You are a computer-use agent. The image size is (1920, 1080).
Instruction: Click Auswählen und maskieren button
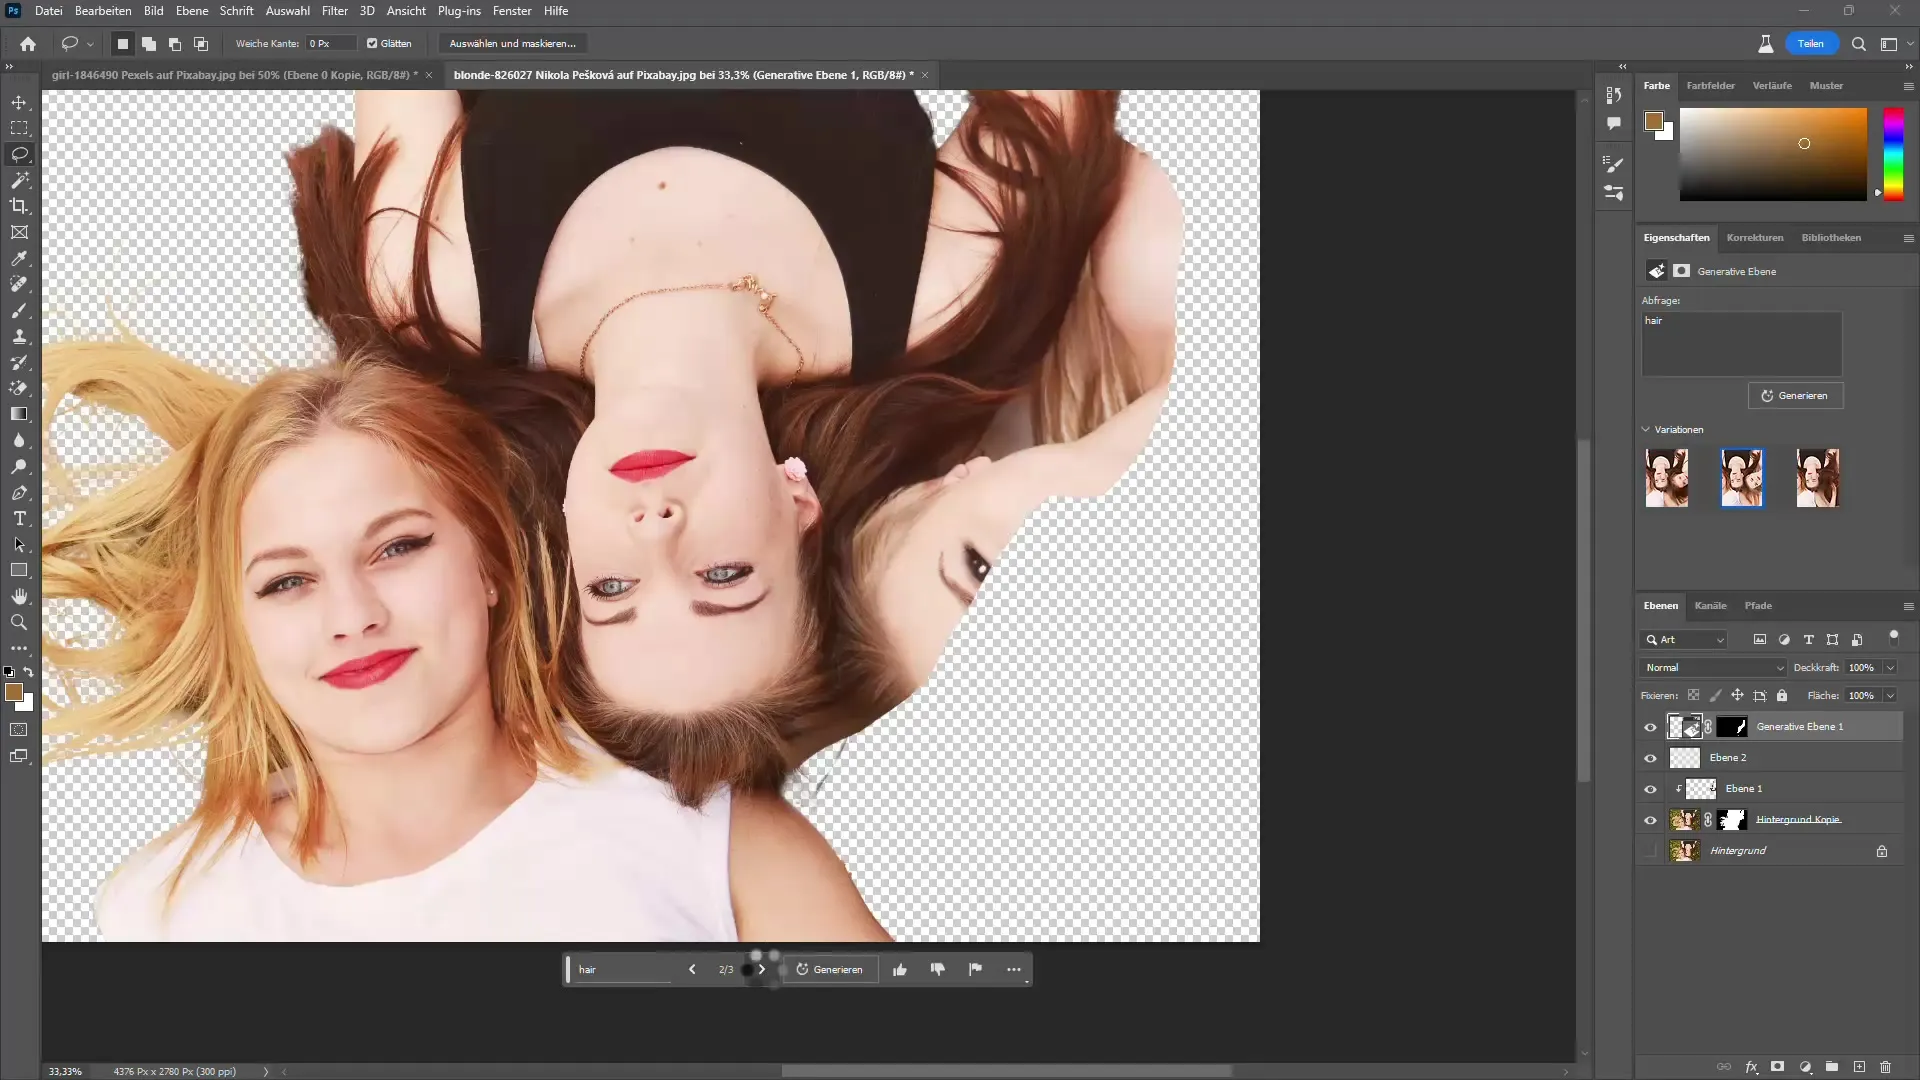pyautogui.click(x=513, y=44)
